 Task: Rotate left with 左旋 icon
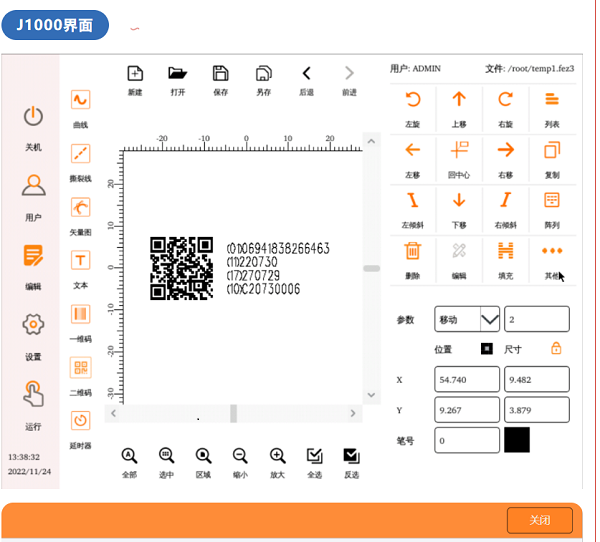click(413, 100)
